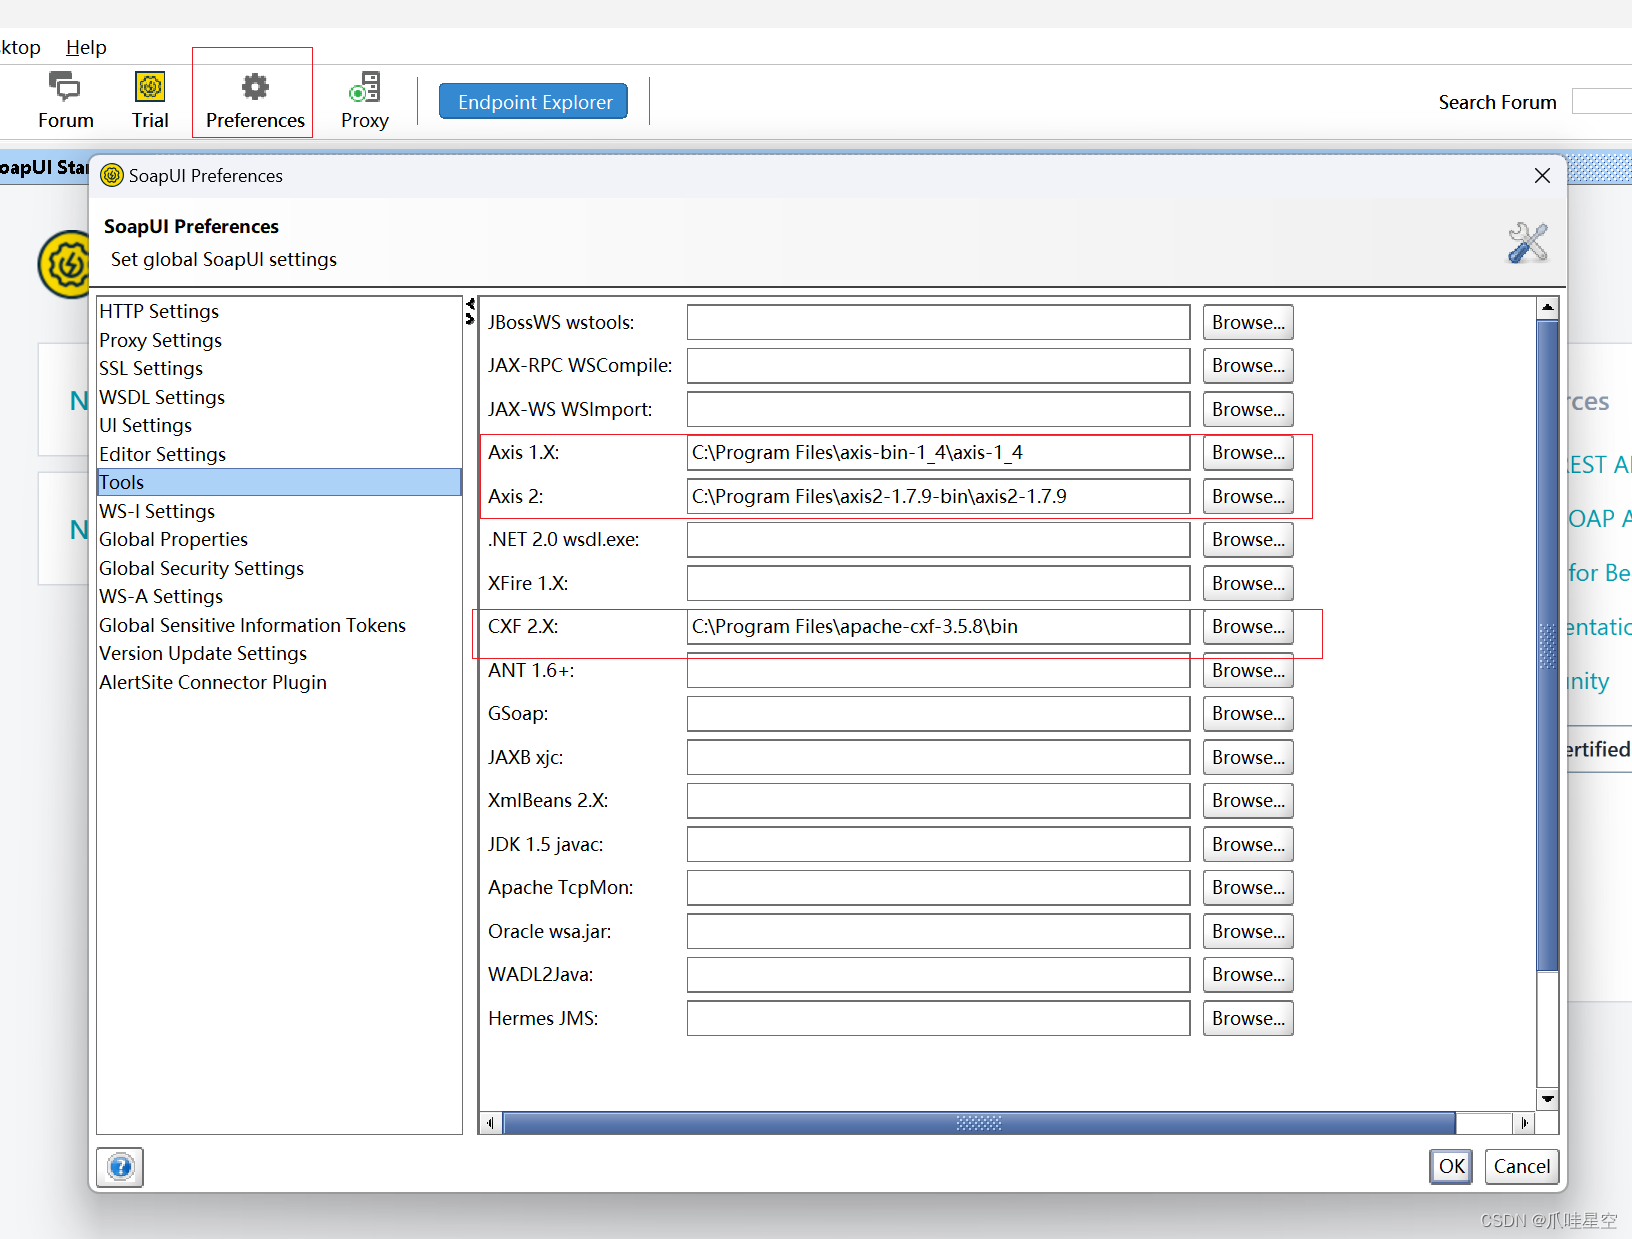Browse for JAX-RPC WSCompile location

pos(1248,366)
